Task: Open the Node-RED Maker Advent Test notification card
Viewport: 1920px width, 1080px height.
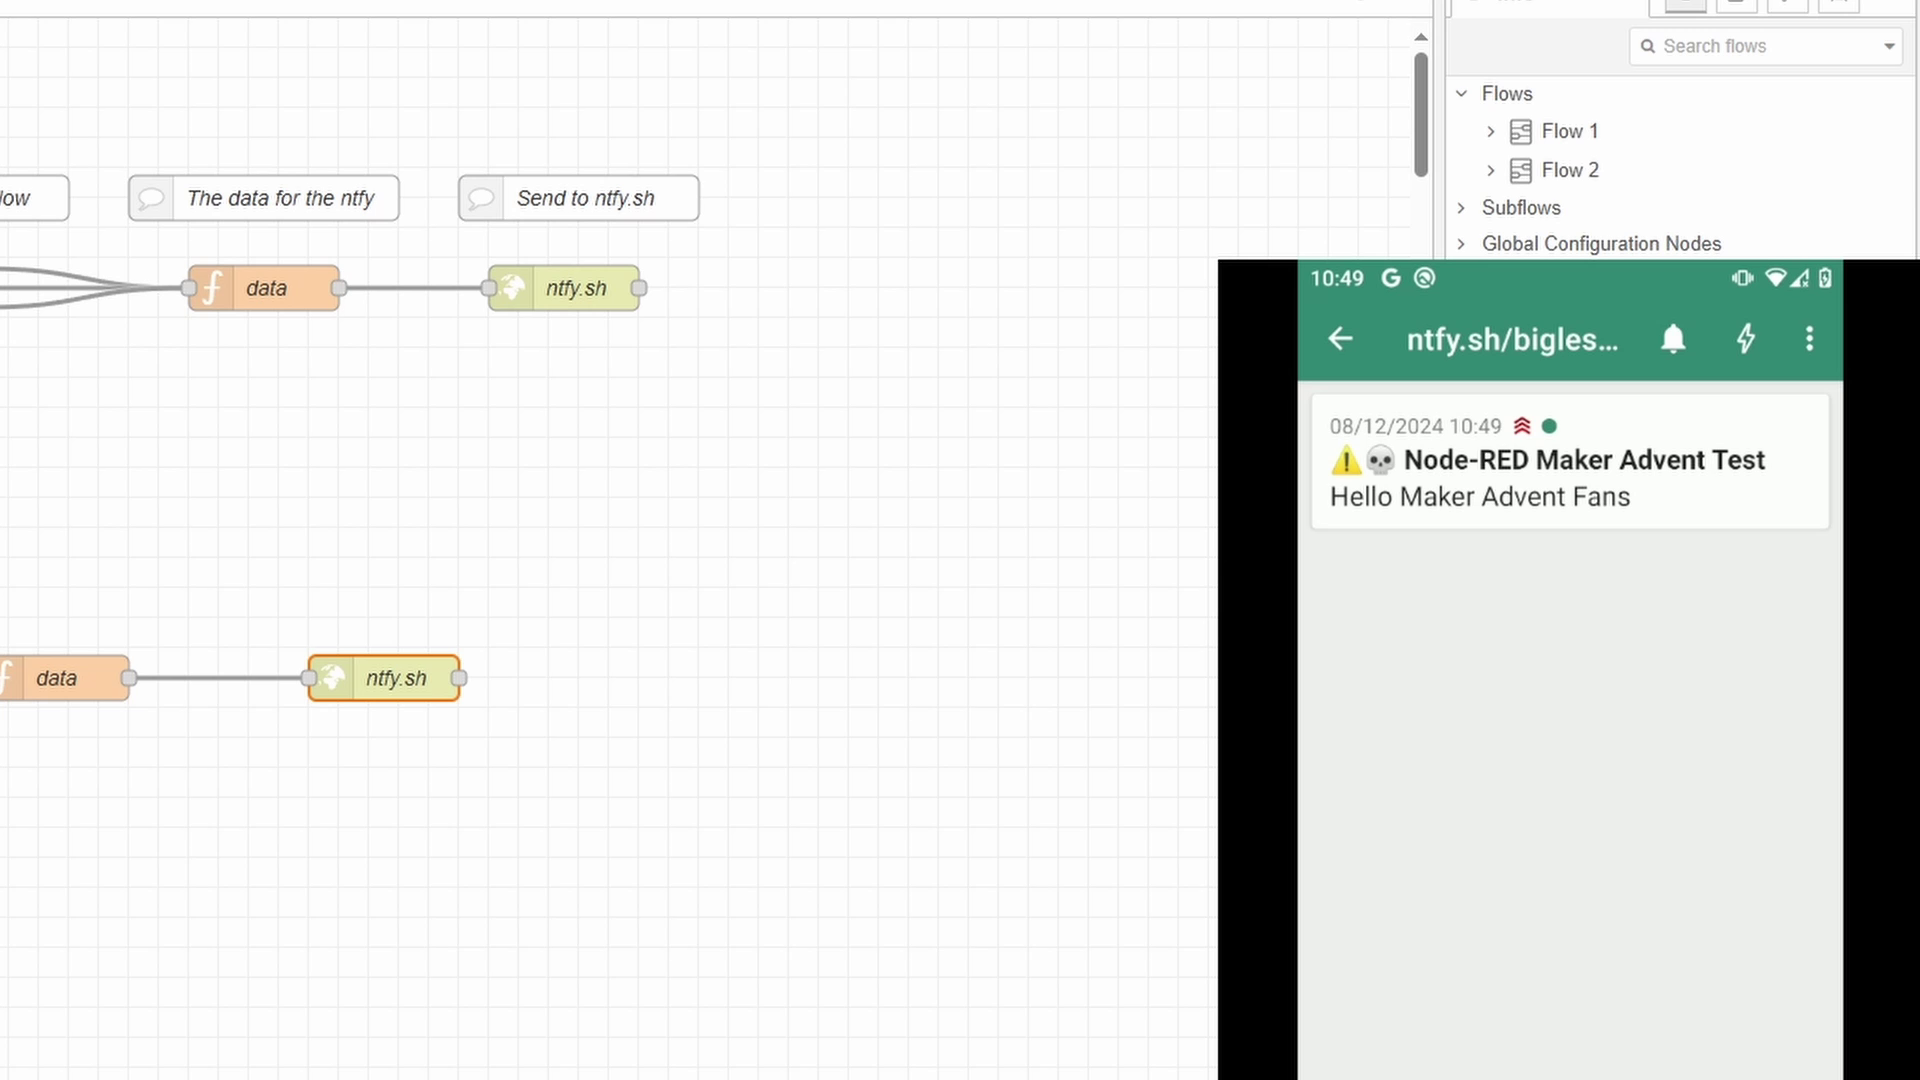Action: pos(1570,461)
